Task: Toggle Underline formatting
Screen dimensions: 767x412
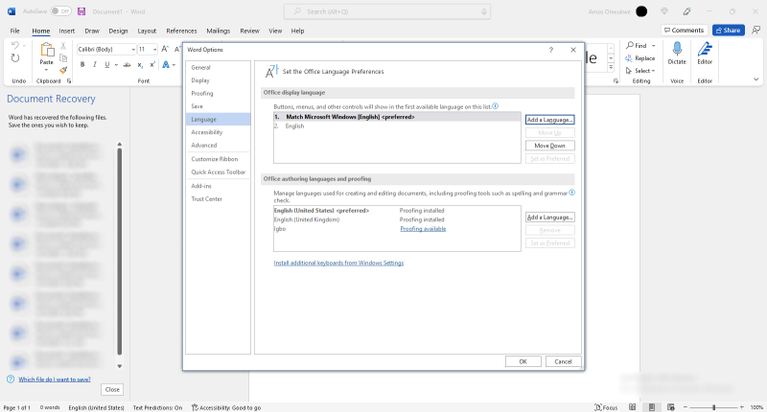Action: tap(107, 65)
